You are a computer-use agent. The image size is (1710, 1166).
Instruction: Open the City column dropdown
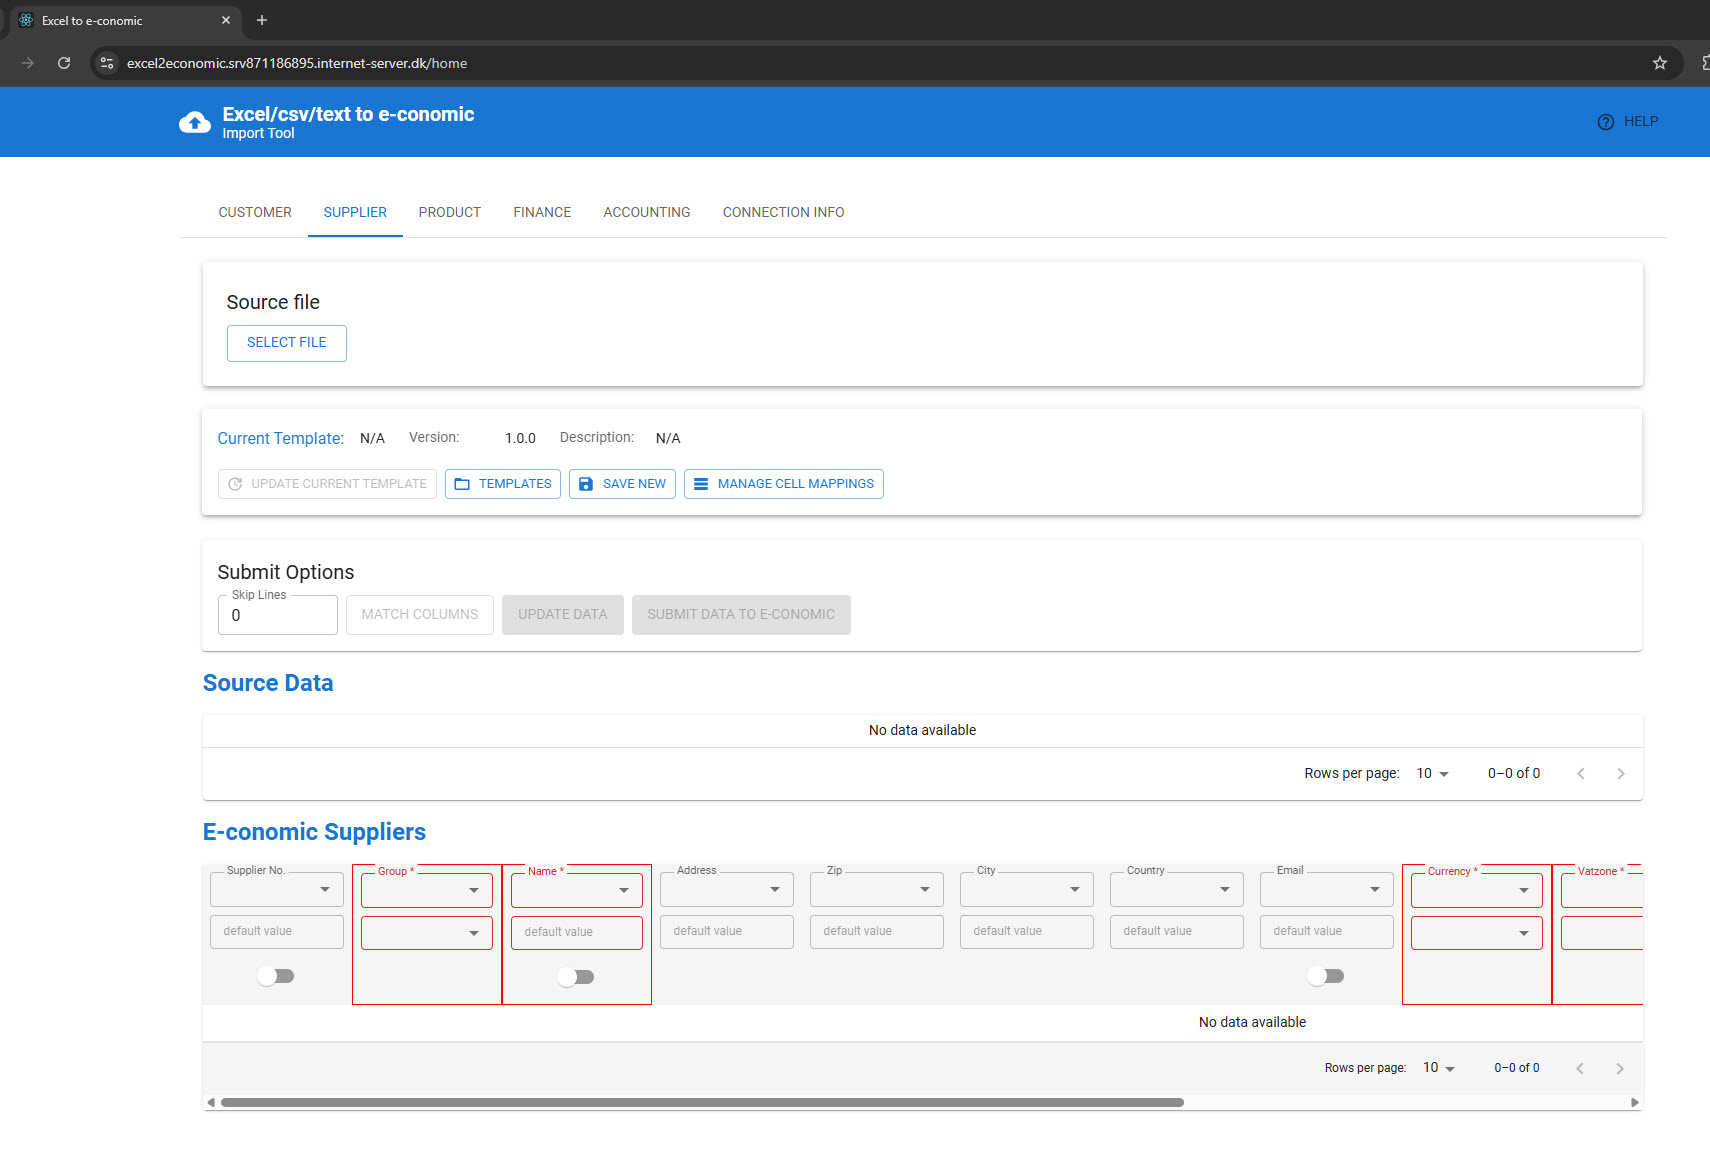tap(1027, 889)
